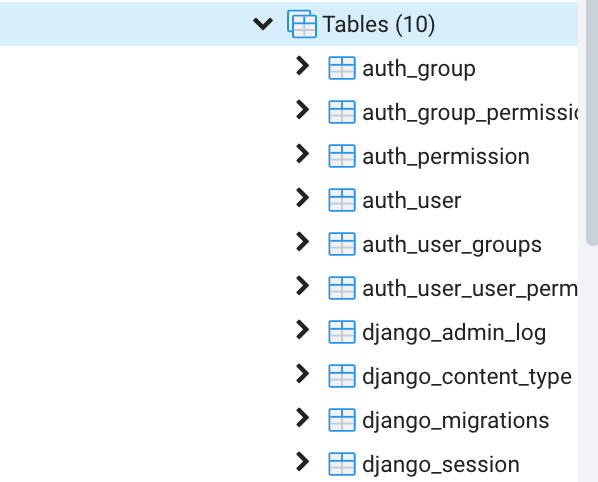Select auth_permission table name

tap(446, 157)
